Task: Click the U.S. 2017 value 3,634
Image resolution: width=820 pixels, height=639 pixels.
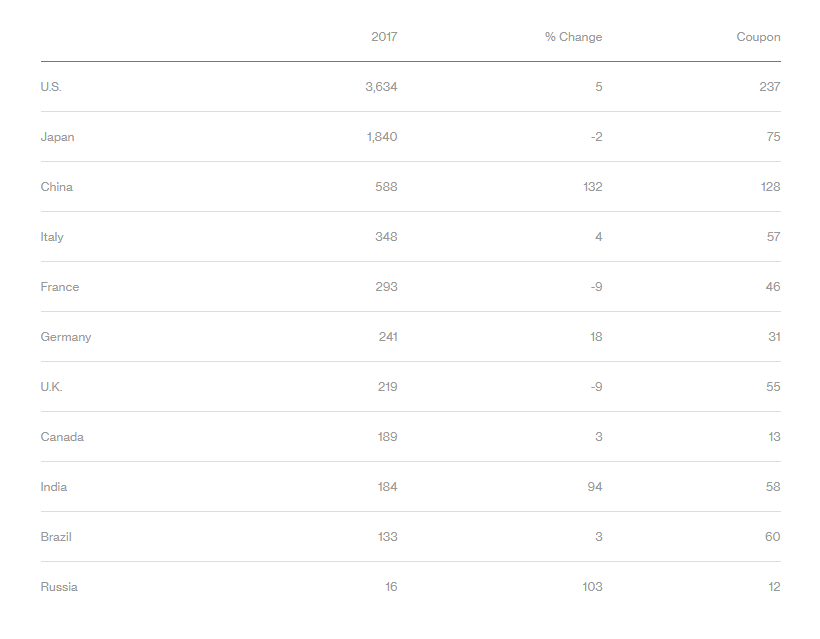Action: pyautogui.click(x=381, y=87)
